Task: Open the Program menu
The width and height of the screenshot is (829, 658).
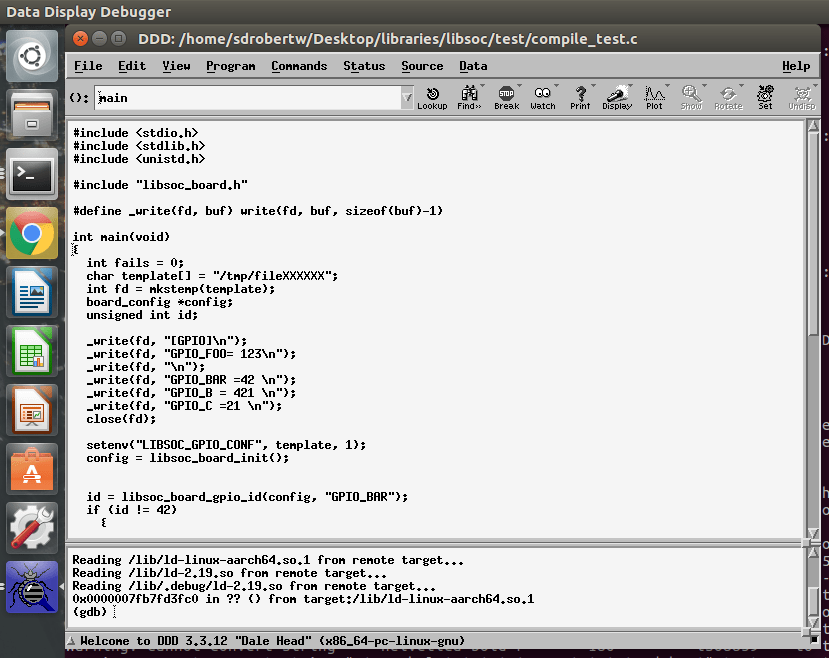Action: [x=230, y=66]
